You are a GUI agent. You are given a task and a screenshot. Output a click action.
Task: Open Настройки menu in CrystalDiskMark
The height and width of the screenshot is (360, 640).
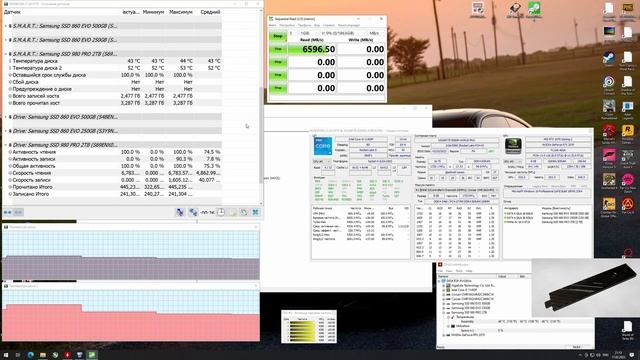[287, 25]
